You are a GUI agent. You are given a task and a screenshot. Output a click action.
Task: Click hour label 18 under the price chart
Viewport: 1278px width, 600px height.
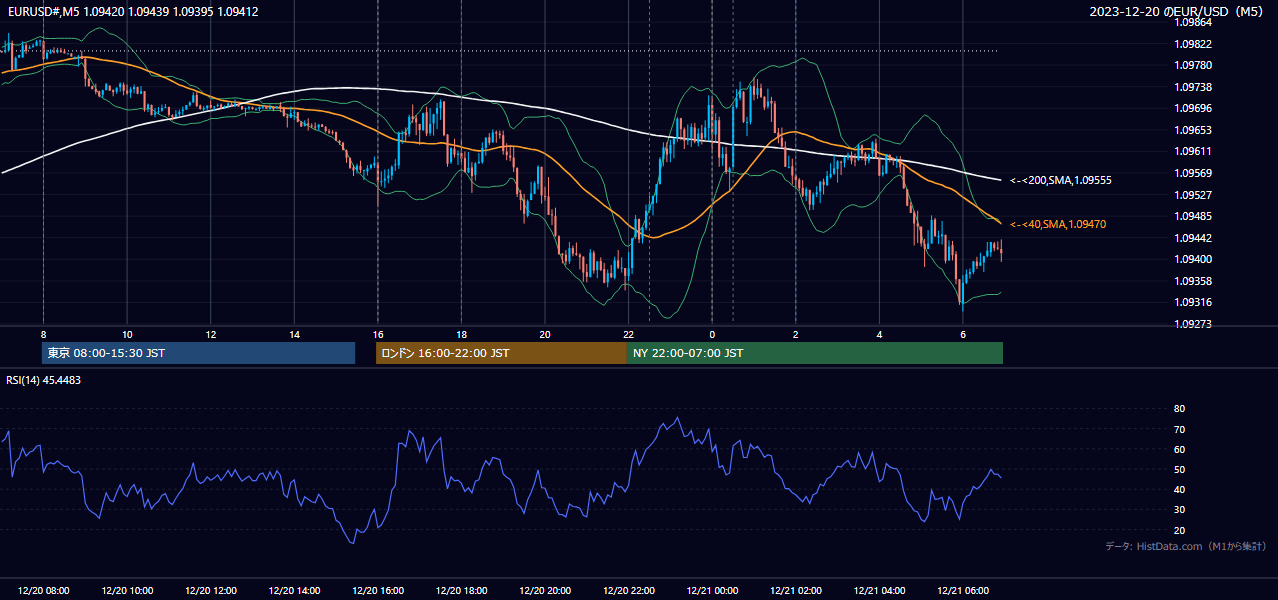coord(461,335)
